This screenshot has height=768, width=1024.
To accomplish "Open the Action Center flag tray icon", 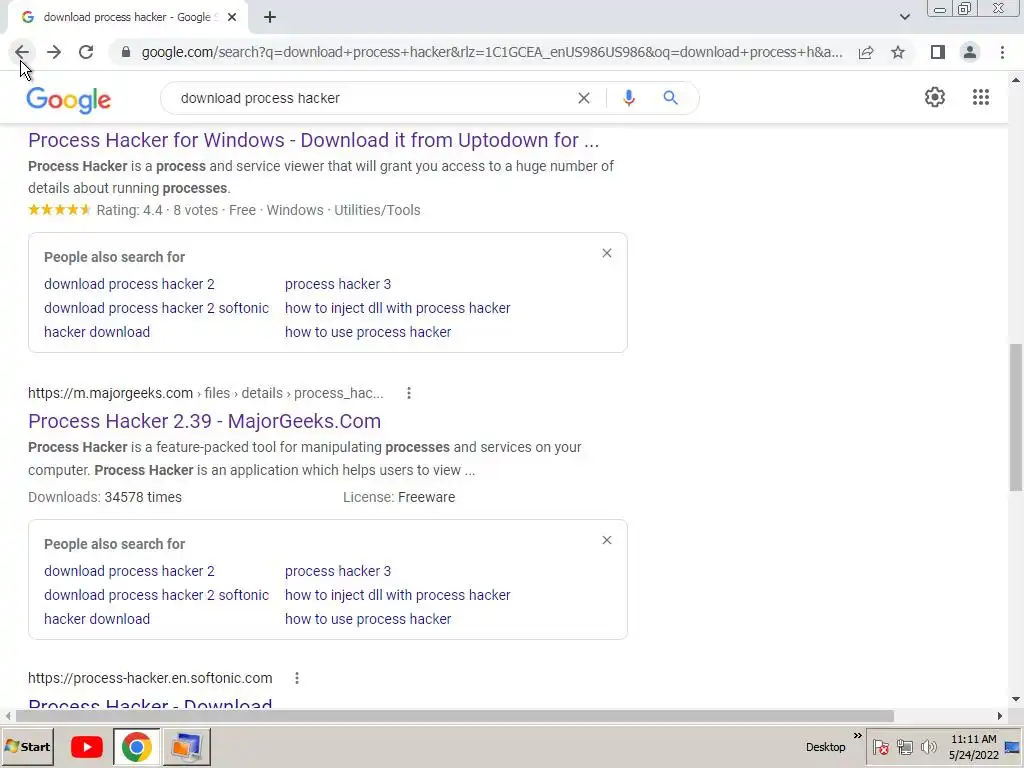I will pyautogui.click(x=880, y=747).
